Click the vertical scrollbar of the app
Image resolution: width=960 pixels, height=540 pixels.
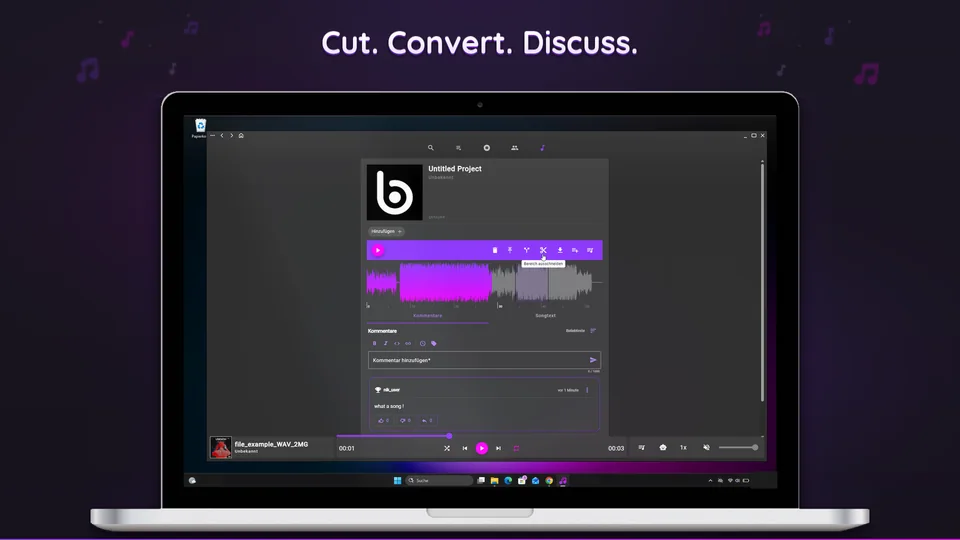[x=762, y=282]
